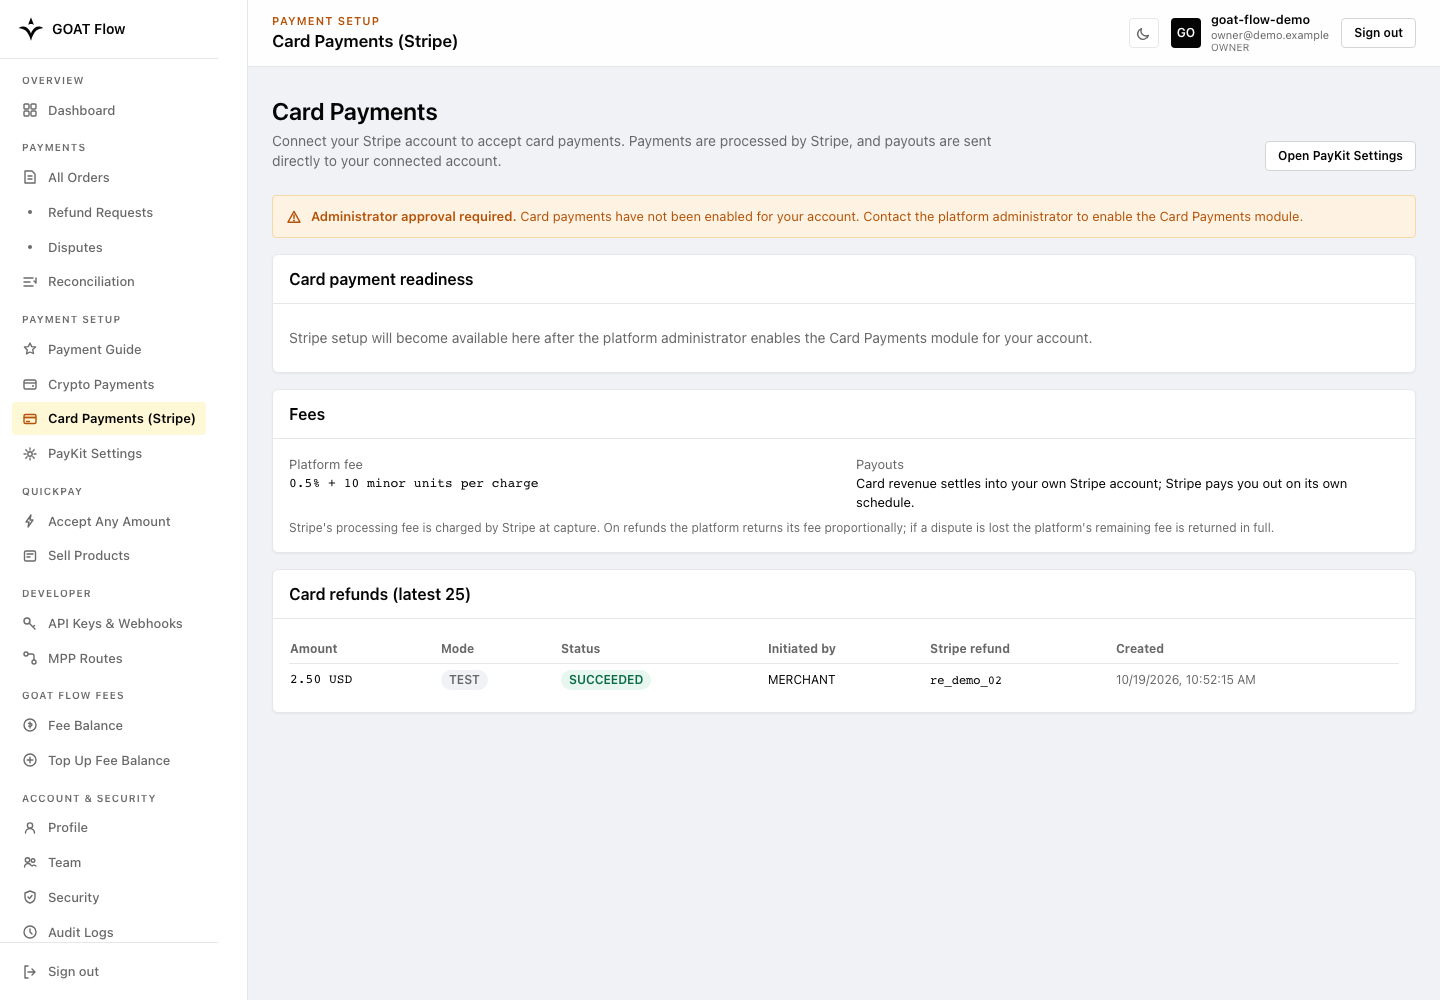Click the warning triangle in the approval banner
Image resolution: width=1440 pixels, height=1000 pixels.
click(x=294, y=217)
